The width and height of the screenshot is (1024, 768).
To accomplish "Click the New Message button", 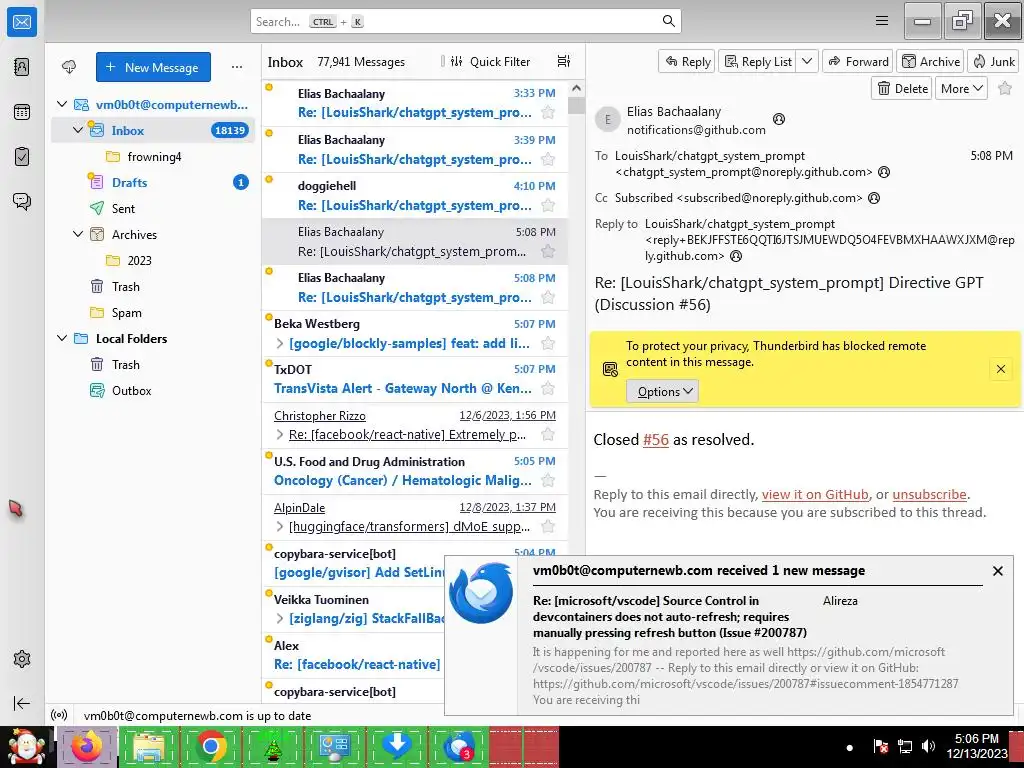I will [x=153, y=67].
